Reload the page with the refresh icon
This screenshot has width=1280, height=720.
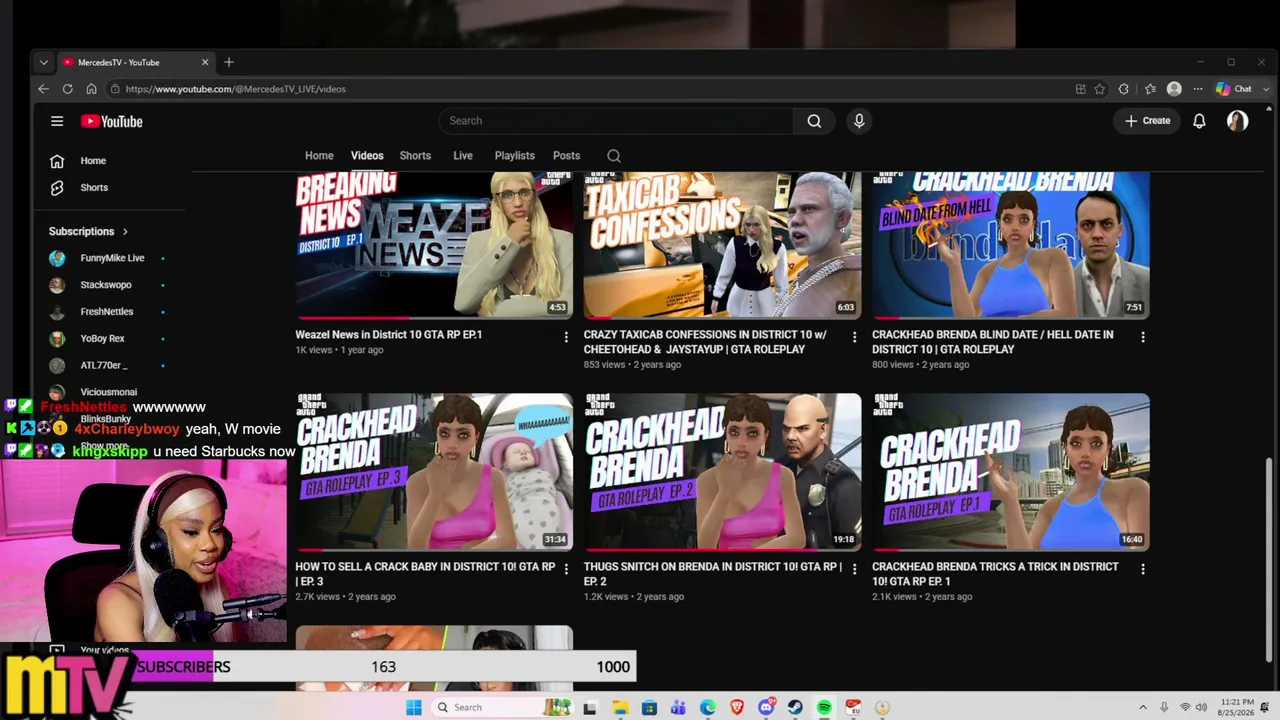coord(67,89)
